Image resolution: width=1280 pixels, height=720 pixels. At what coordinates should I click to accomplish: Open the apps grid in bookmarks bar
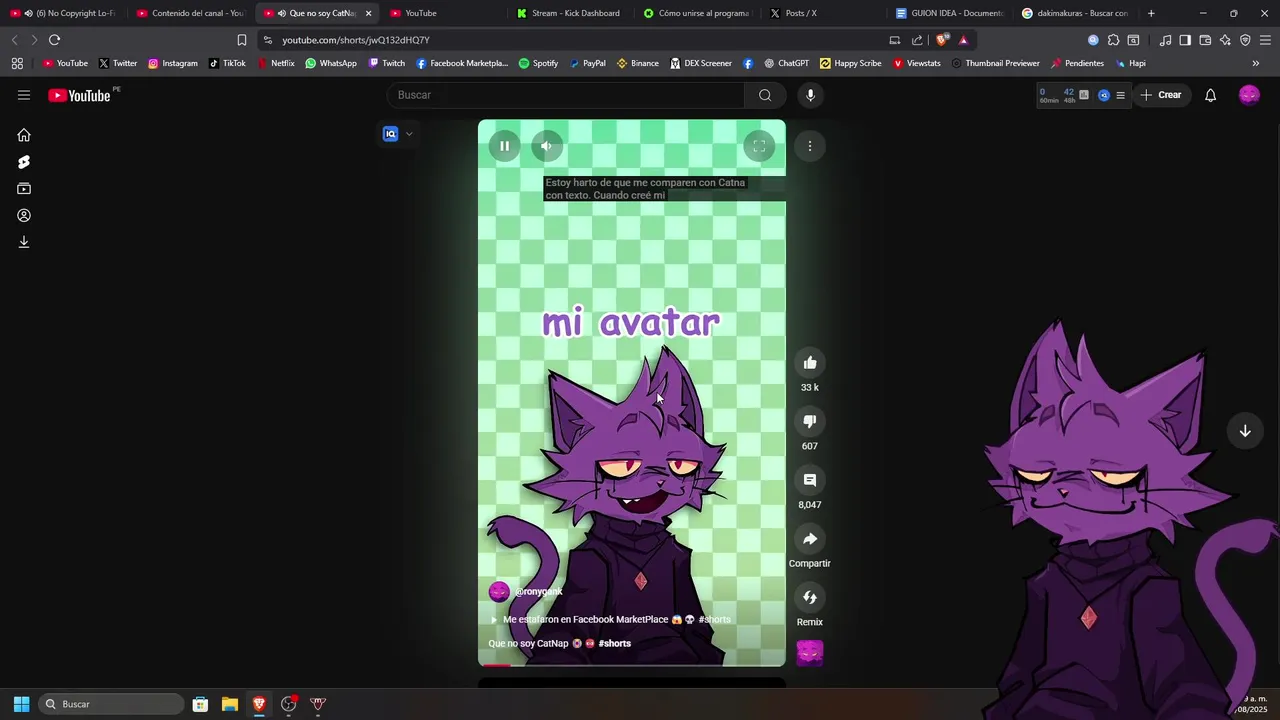pos(17,63)
